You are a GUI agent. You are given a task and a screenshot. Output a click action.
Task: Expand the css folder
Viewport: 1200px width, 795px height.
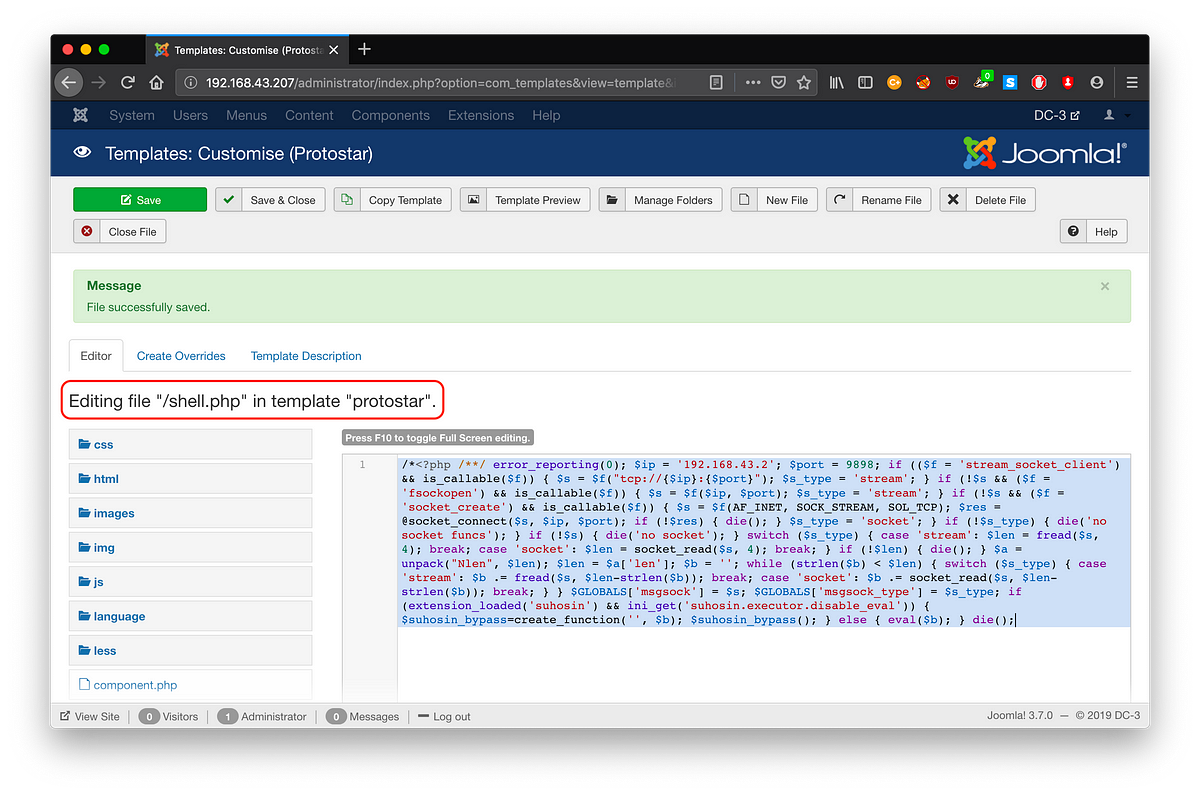(190, 445)
